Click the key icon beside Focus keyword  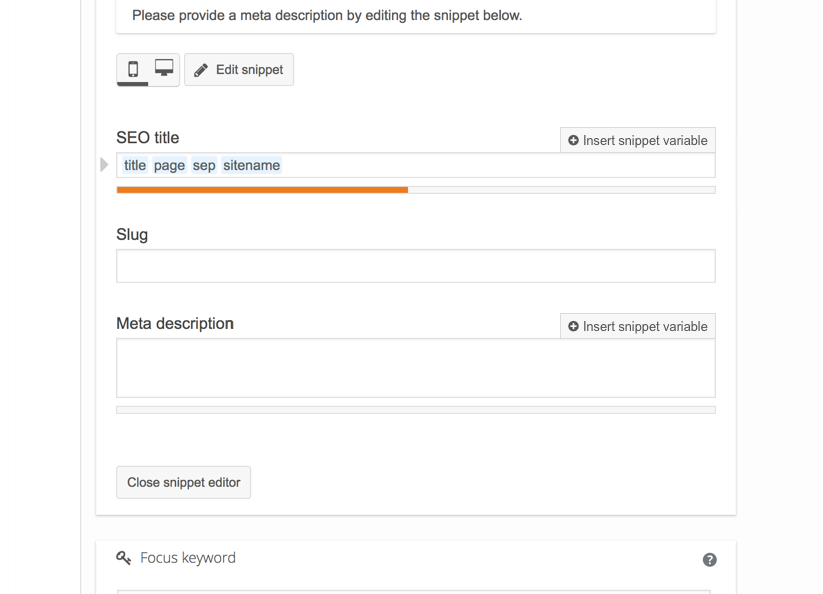[123, 558]
